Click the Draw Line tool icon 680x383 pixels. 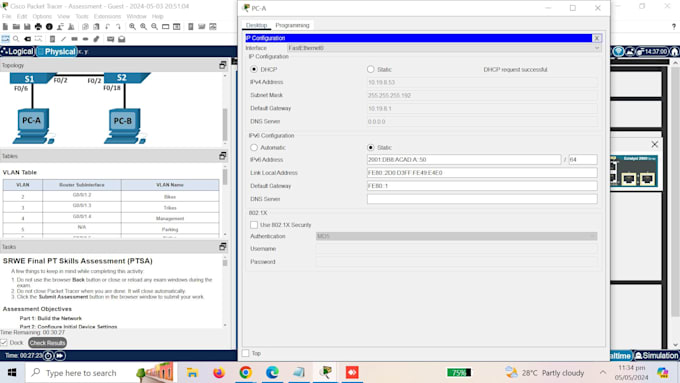click(63, 39)
